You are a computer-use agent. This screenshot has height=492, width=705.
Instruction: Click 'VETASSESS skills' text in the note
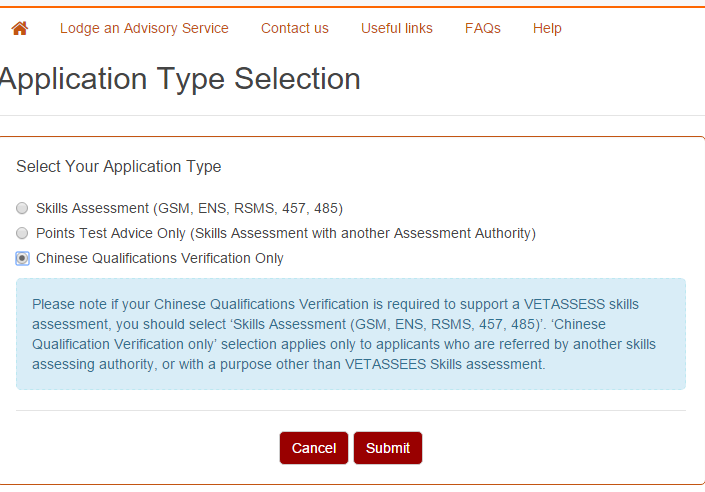point(581,304)
